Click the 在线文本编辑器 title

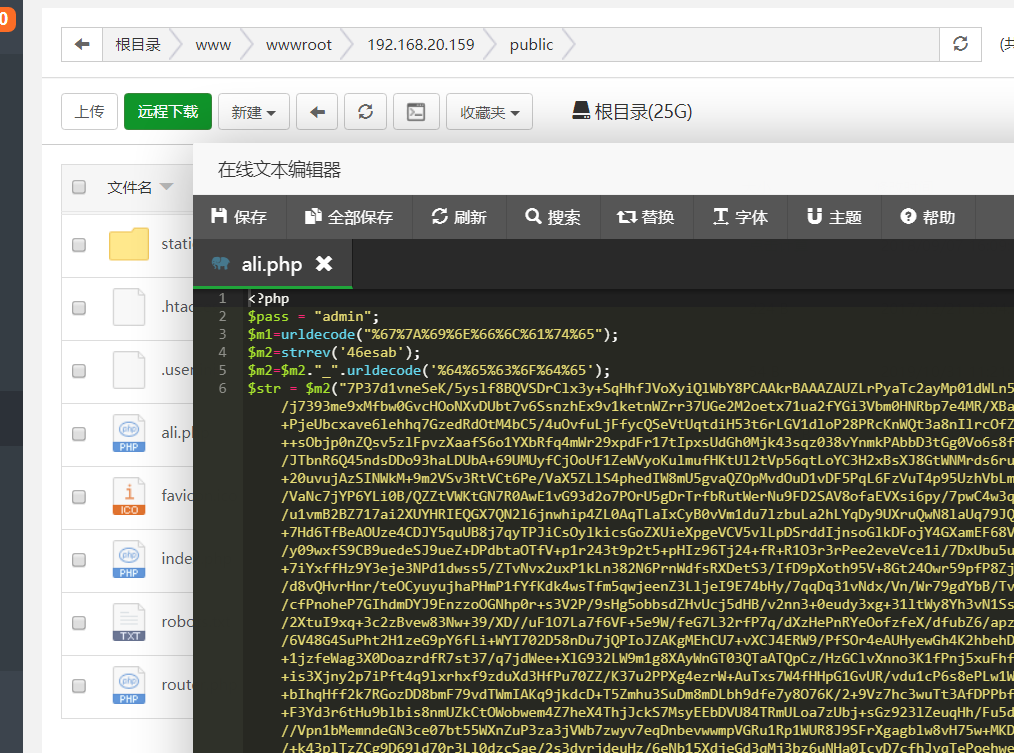[279, 169]
